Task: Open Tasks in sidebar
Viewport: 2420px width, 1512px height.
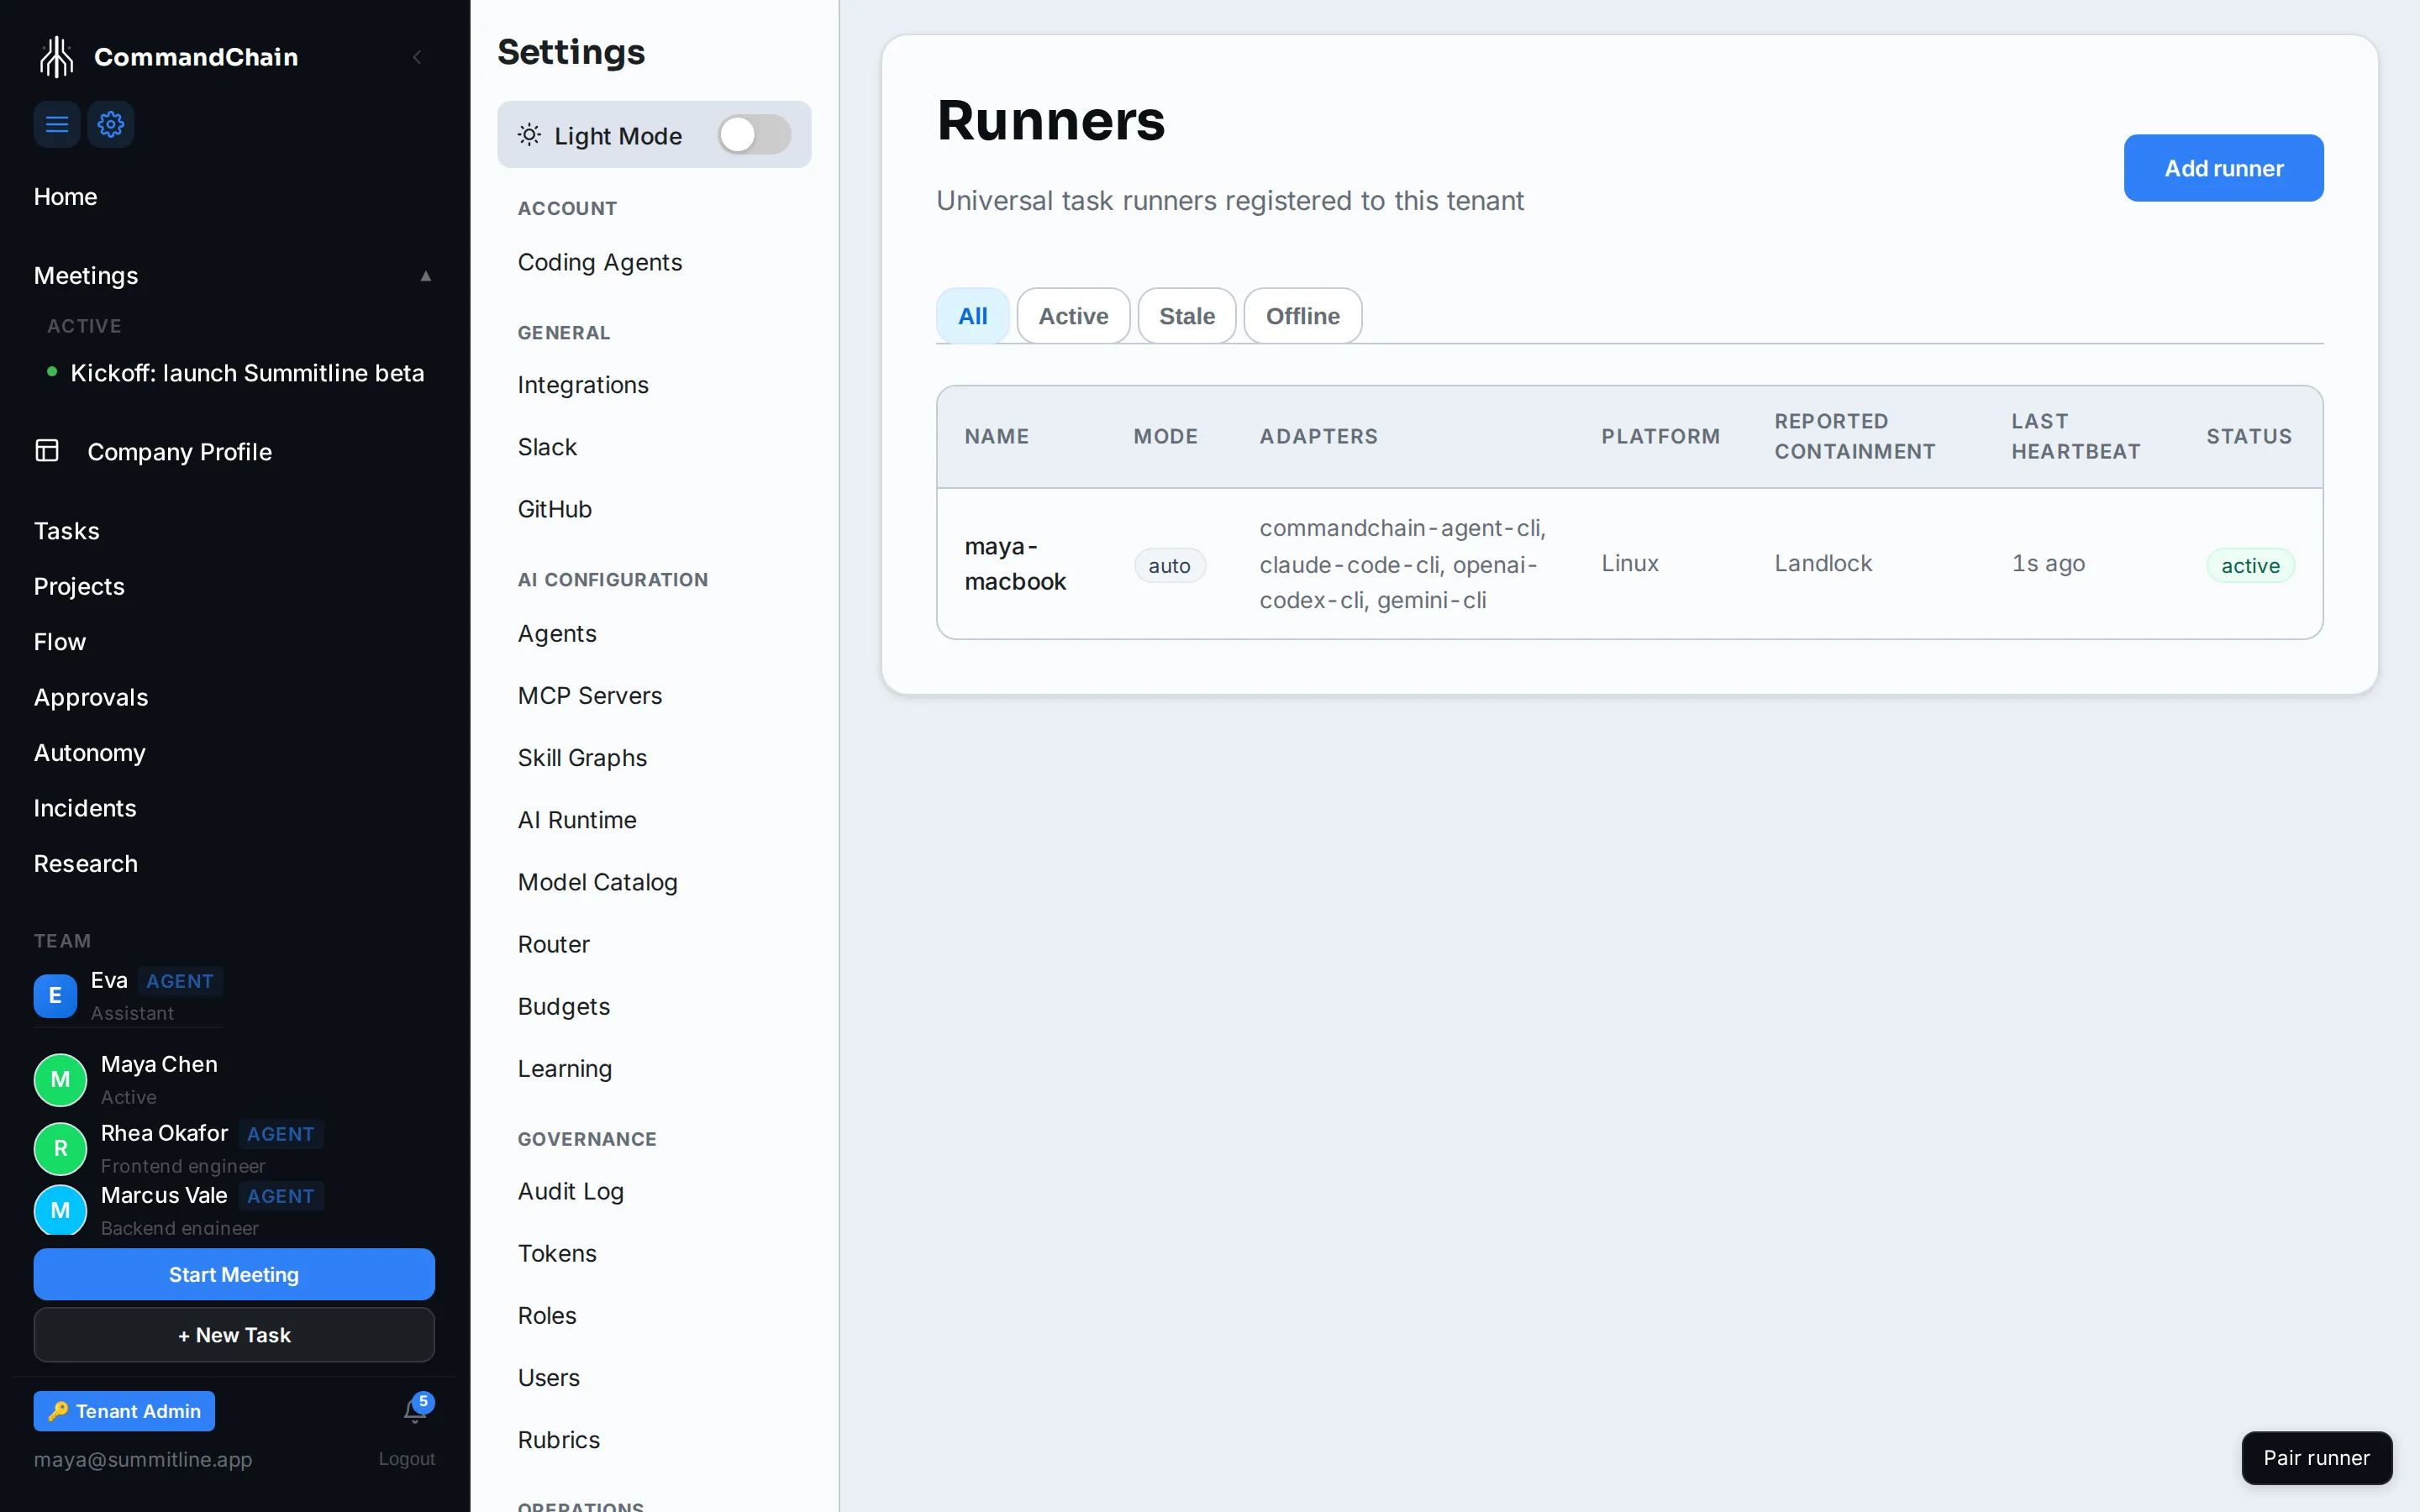Action: coord(66,531)
